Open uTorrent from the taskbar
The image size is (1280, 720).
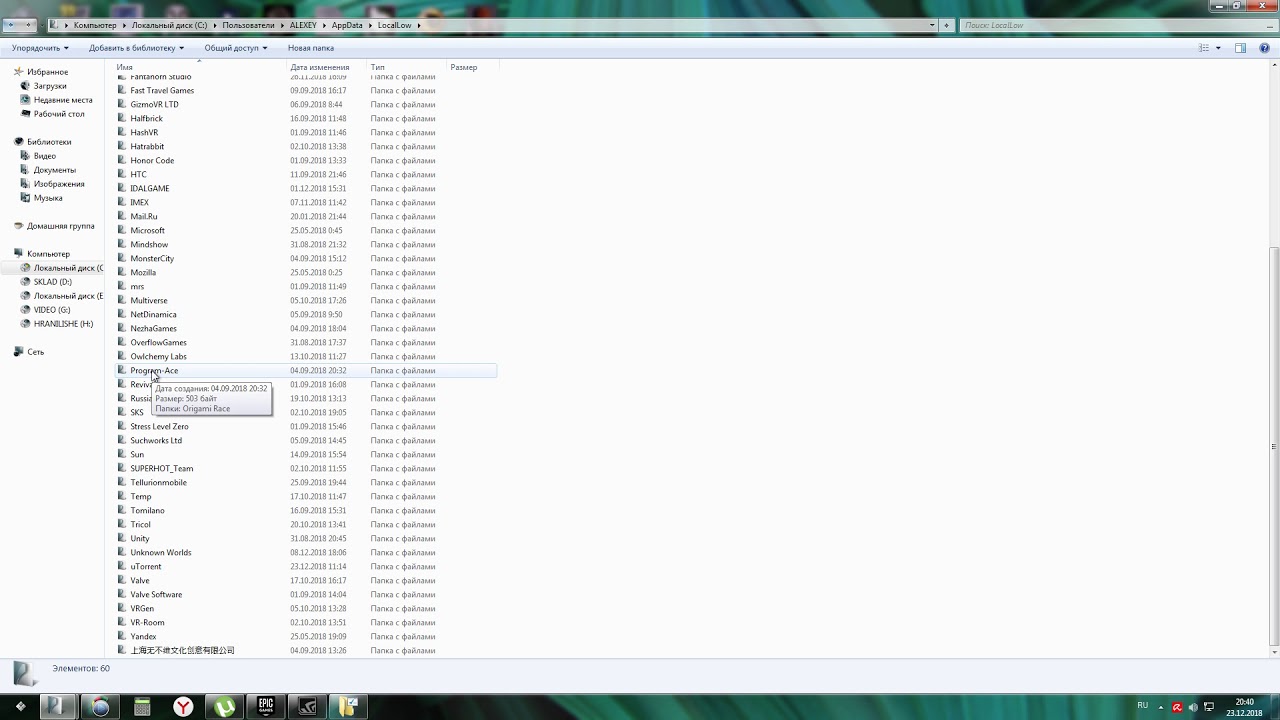pyautogui.click(x=225, y=706)
